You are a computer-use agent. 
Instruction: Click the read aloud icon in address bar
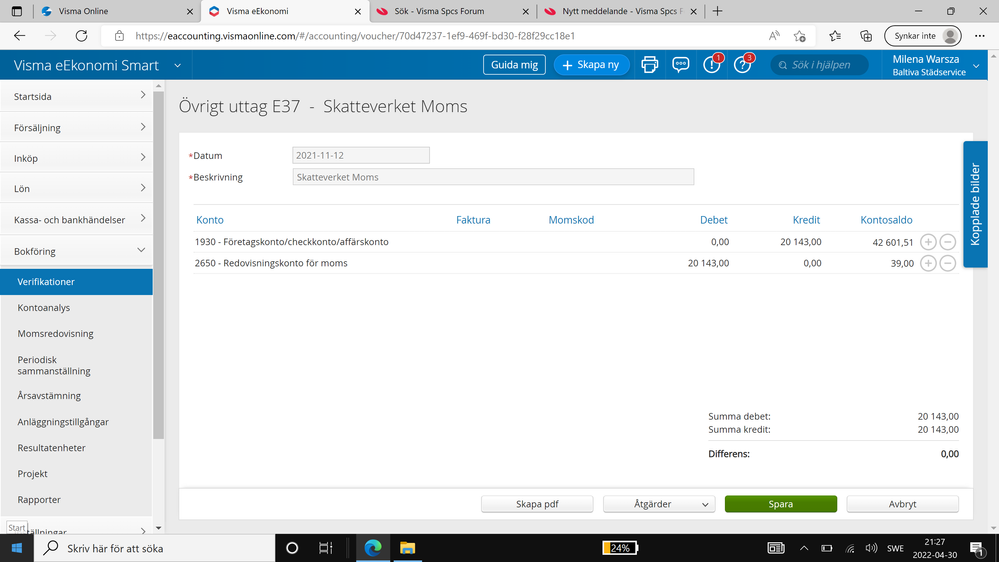point(774,36)
